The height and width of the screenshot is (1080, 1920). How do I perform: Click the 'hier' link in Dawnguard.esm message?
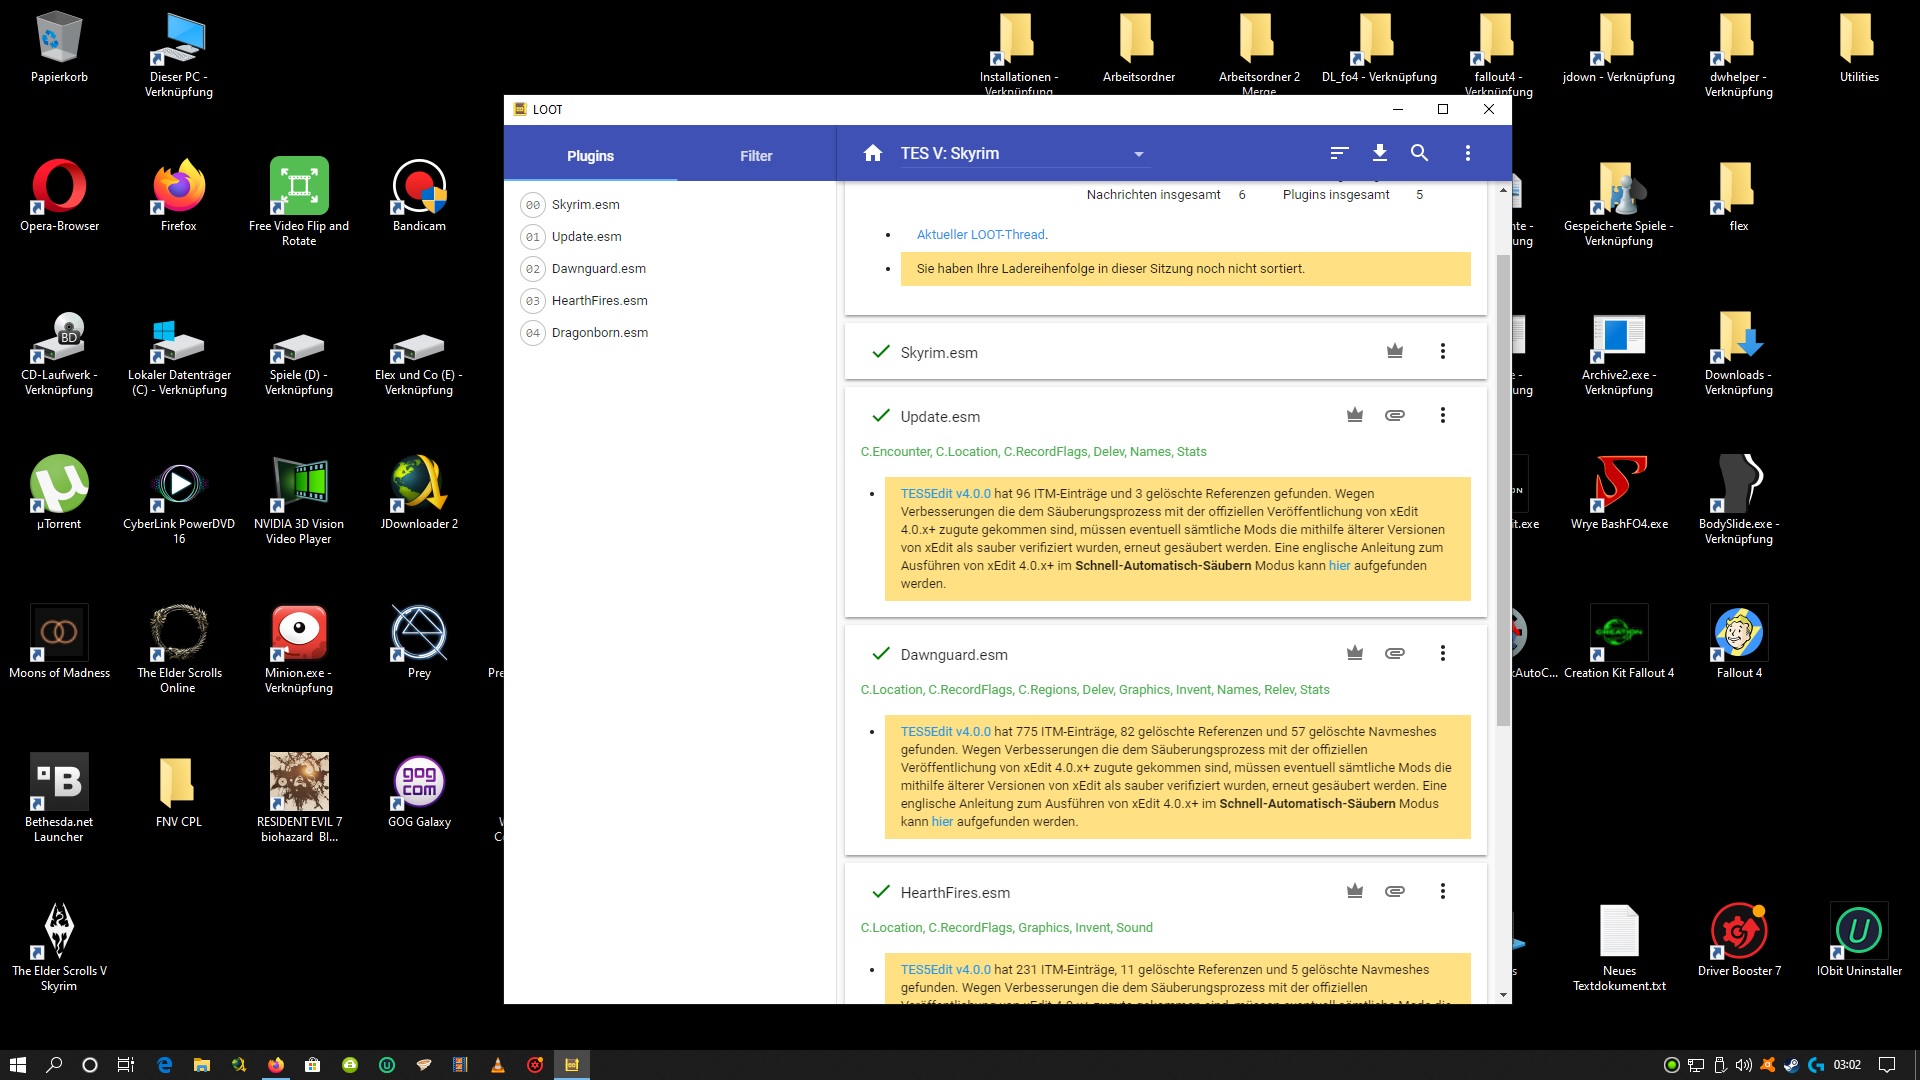coord(942,822)
